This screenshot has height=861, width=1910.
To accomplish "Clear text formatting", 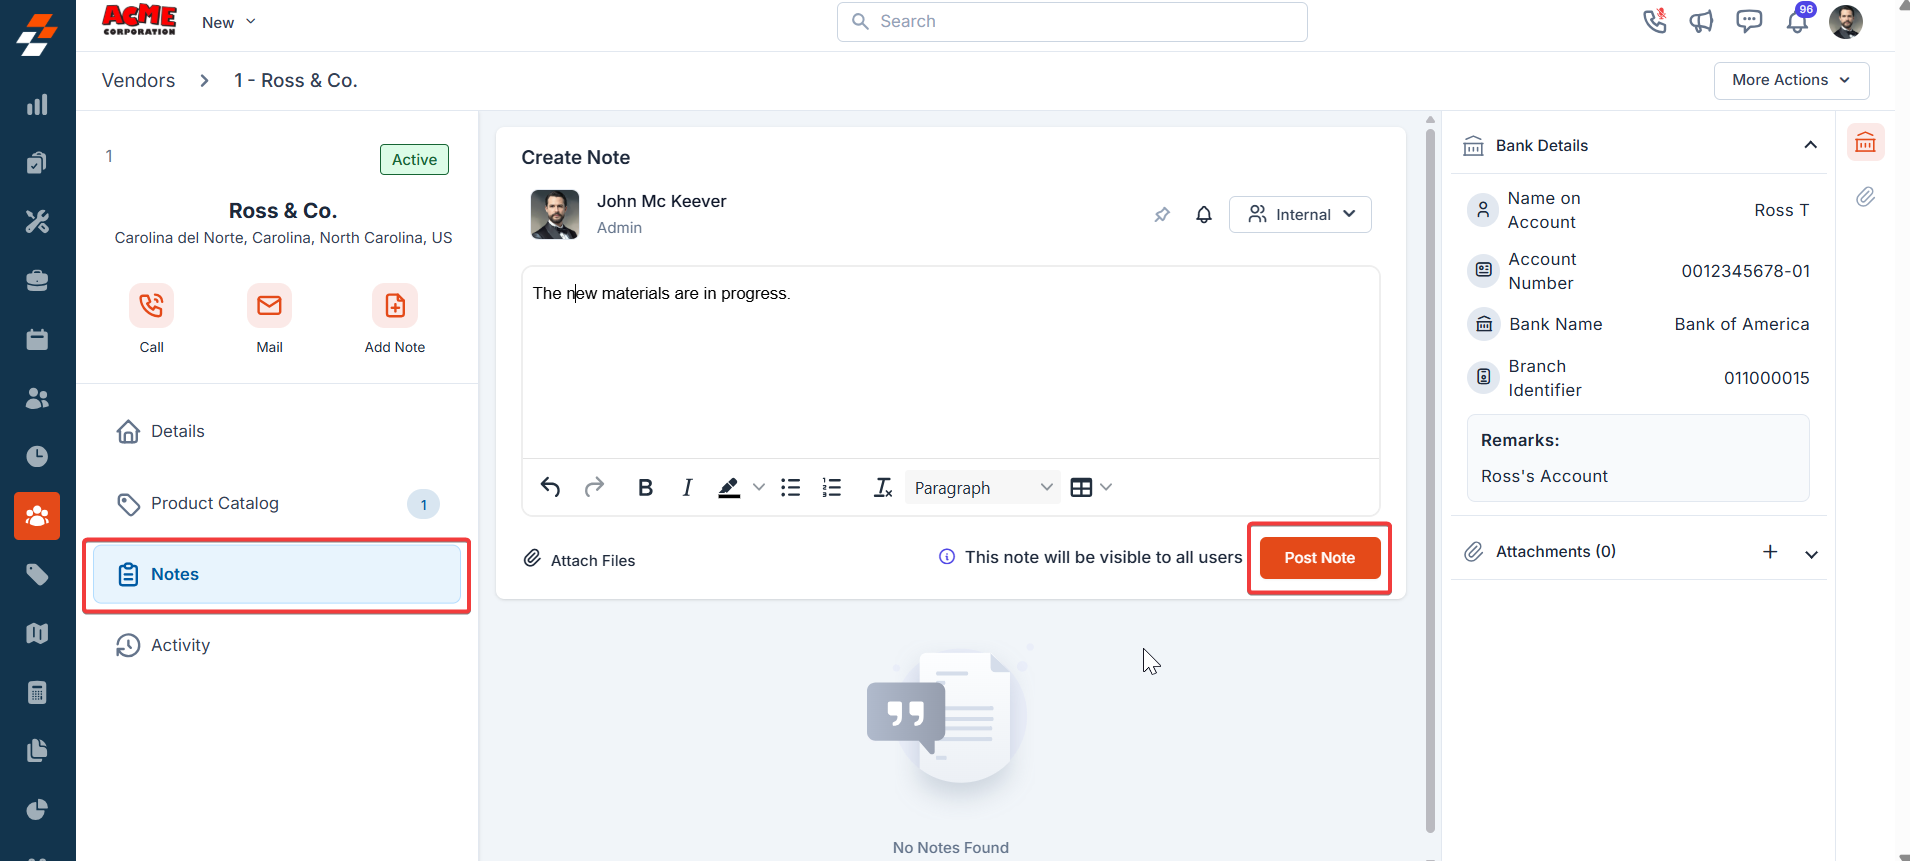I will click(x=882, y=487).
